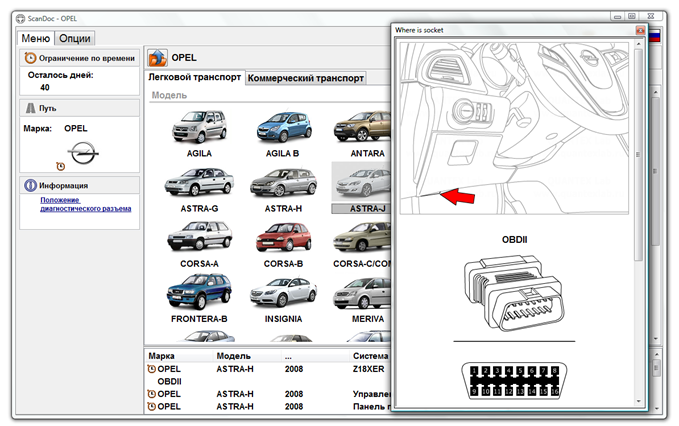Image resolution: width=679 pixels, height=426 pixels.
Task: Open diagnostic socket position link
Action: click(x=85, y=204)
